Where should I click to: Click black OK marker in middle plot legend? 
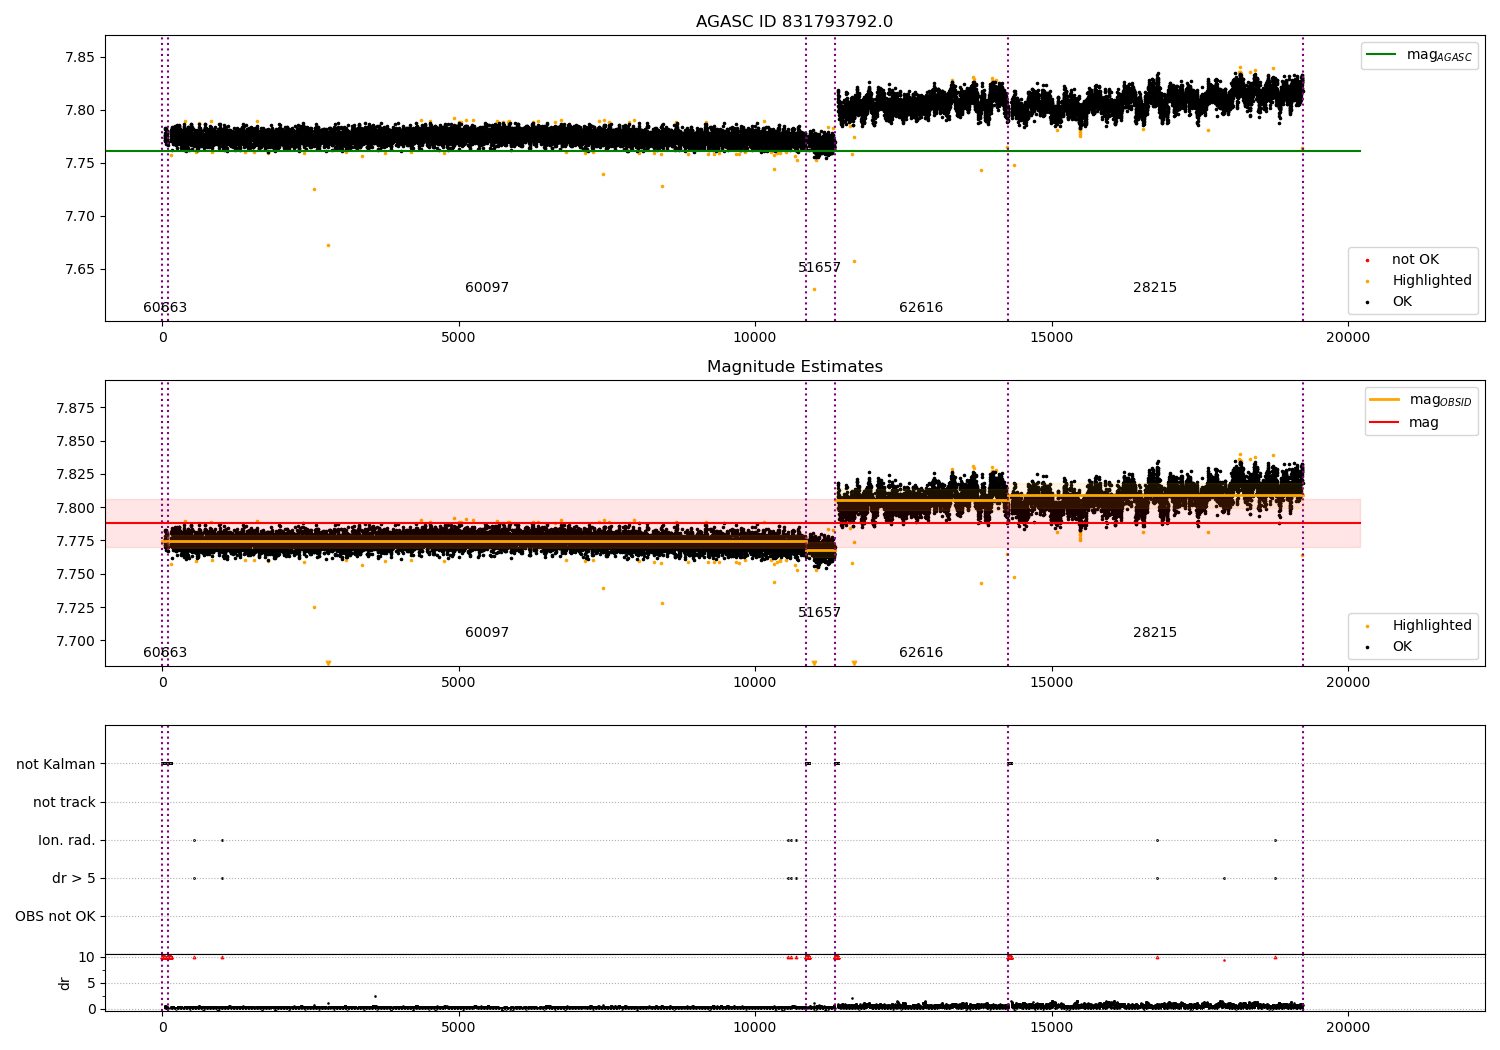(x=1367, y=647)
